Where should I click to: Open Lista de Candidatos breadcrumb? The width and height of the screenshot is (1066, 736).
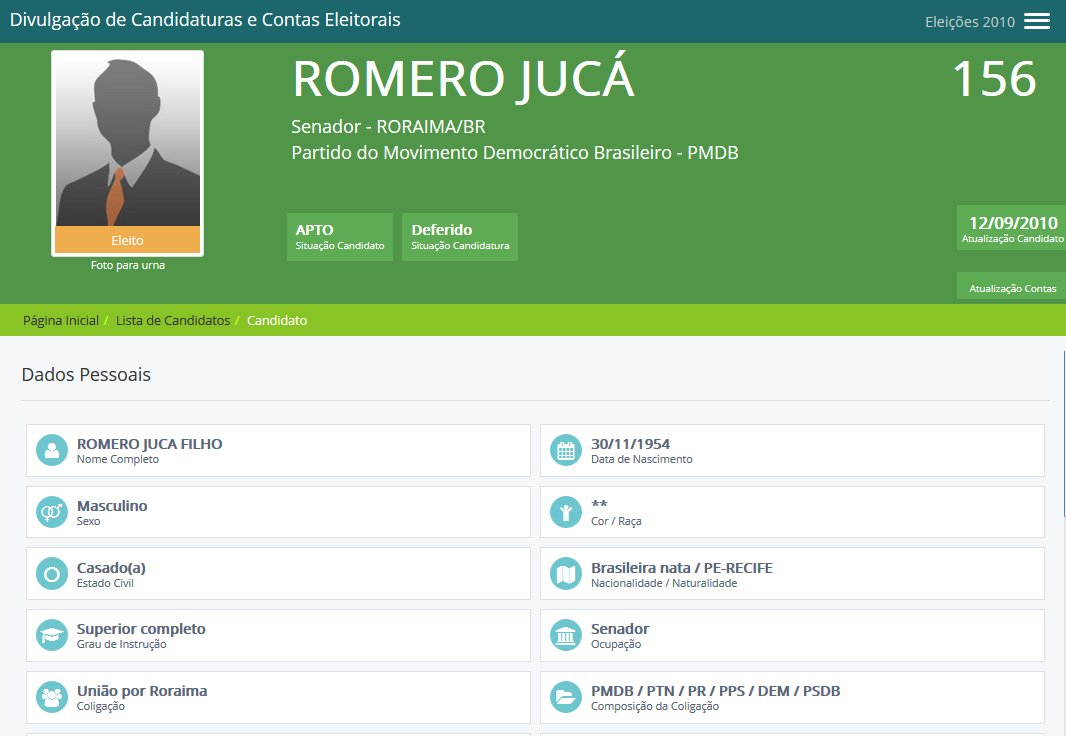coord(173,320)
